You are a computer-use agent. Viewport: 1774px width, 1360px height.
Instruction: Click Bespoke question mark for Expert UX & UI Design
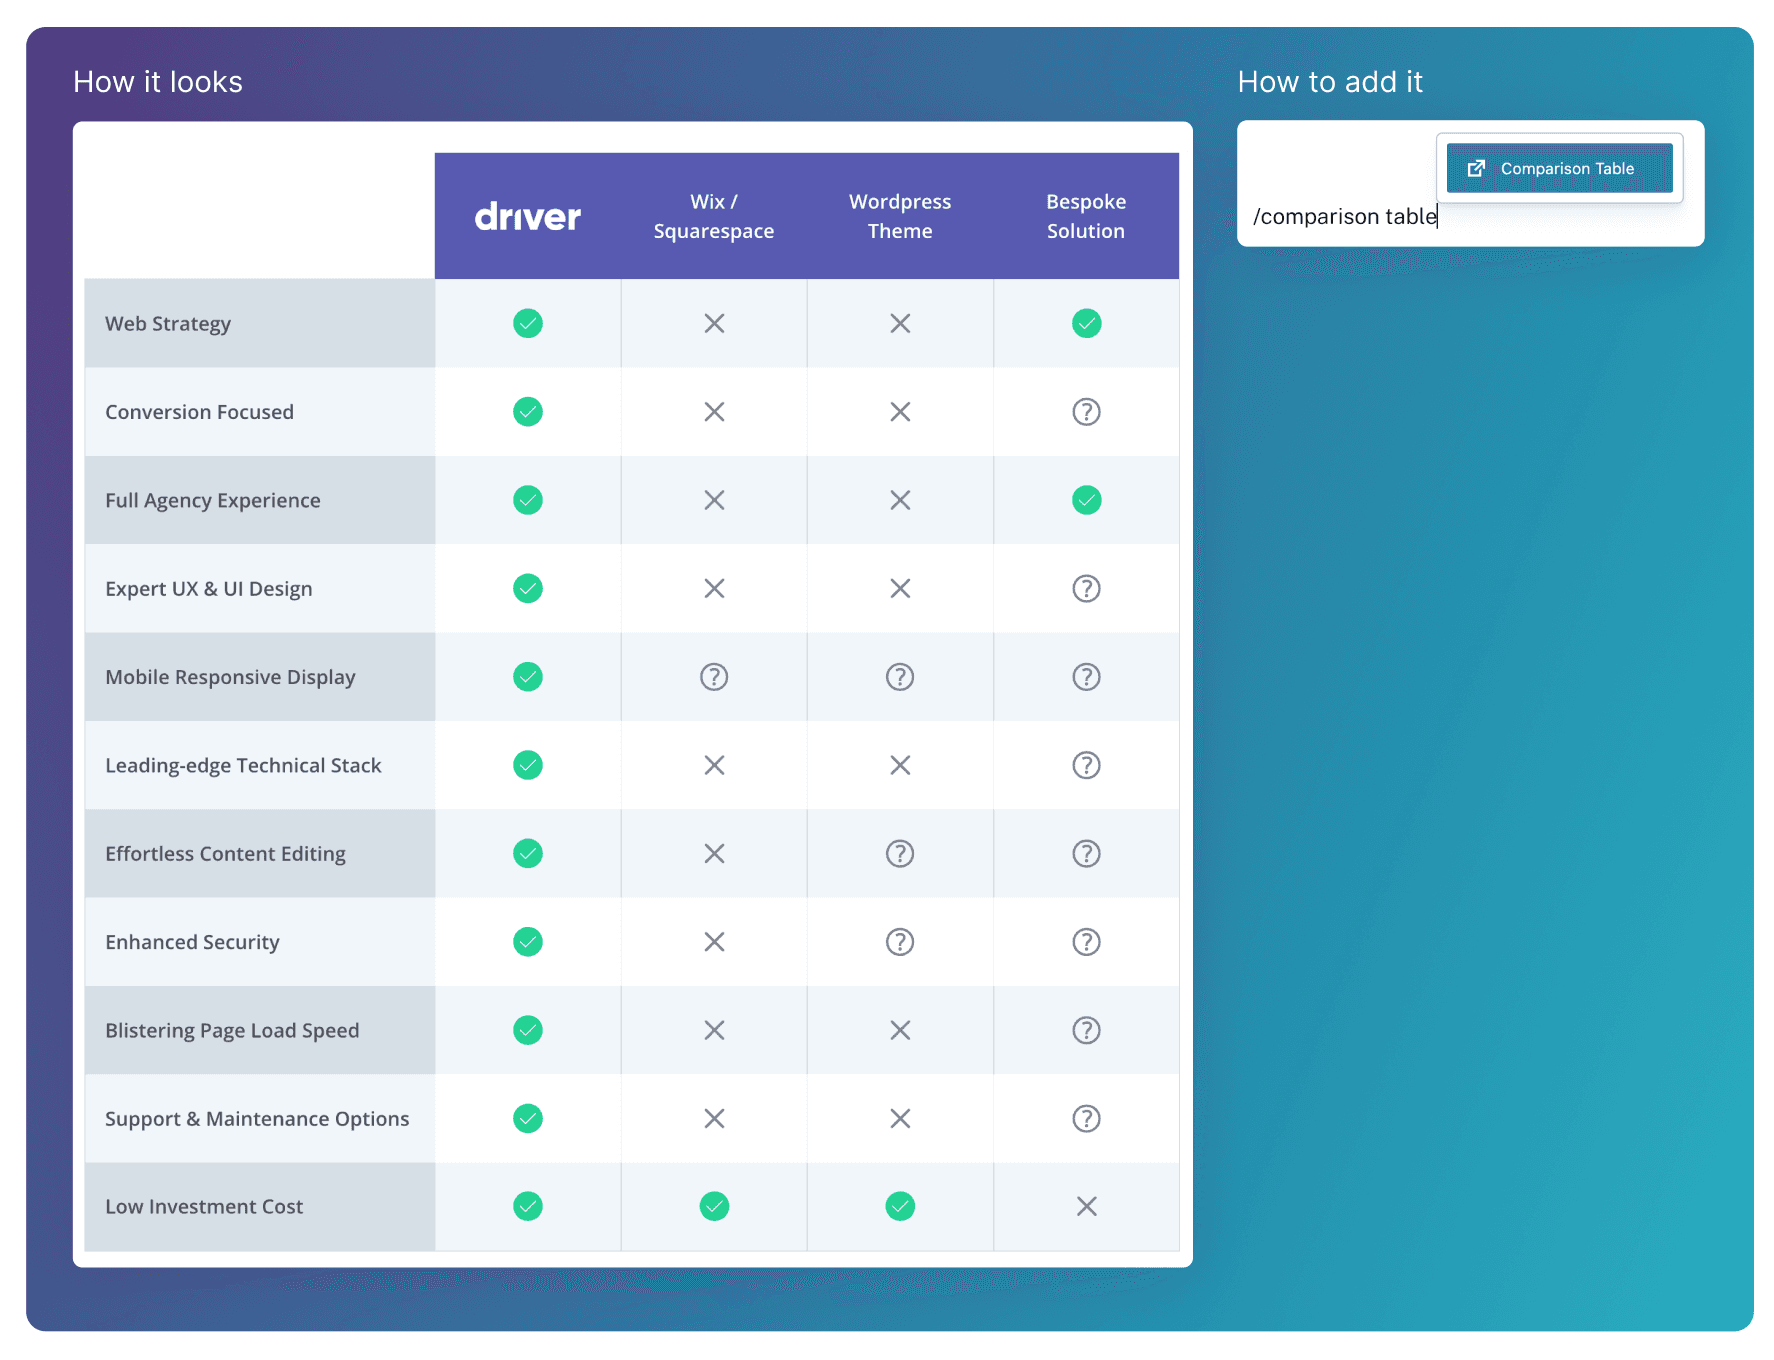pyautogui.click(x=1087, y=588)
